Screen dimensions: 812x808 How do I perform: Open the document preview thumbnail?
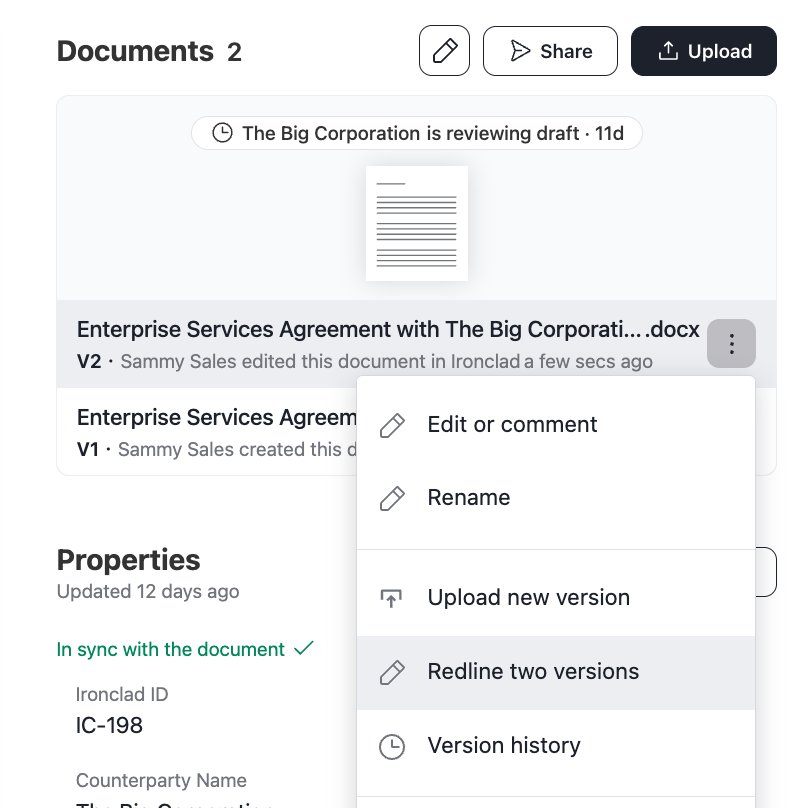pyautogui.click(x=417, y=224)
